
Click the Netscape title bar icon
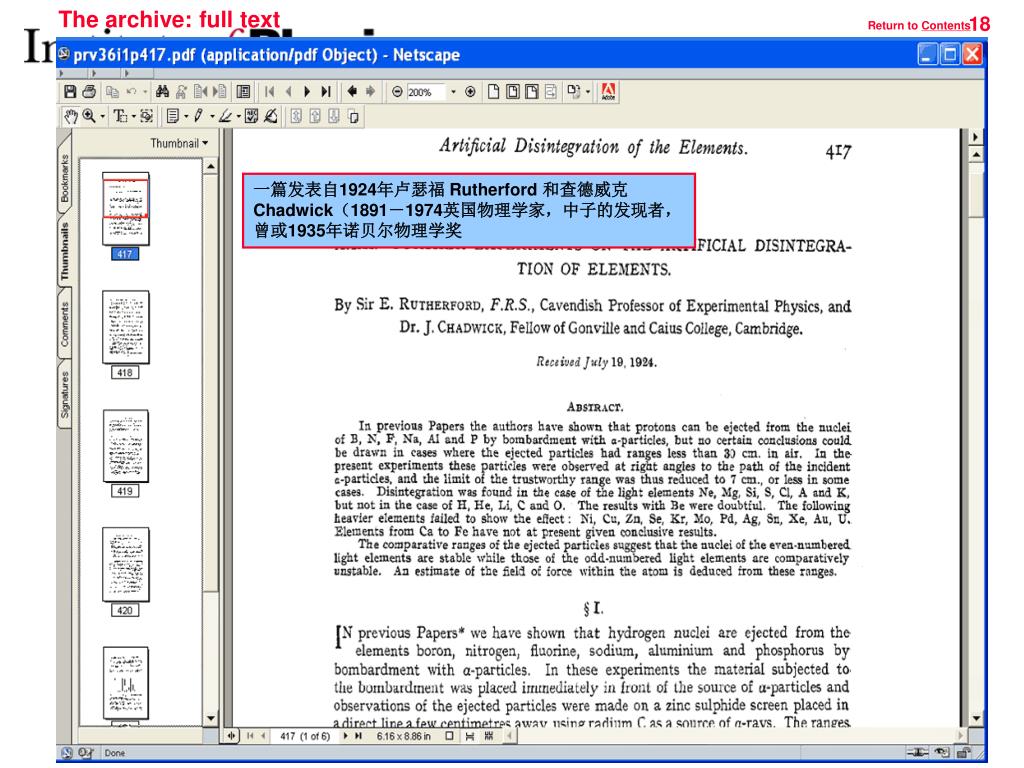pos(64,54)
